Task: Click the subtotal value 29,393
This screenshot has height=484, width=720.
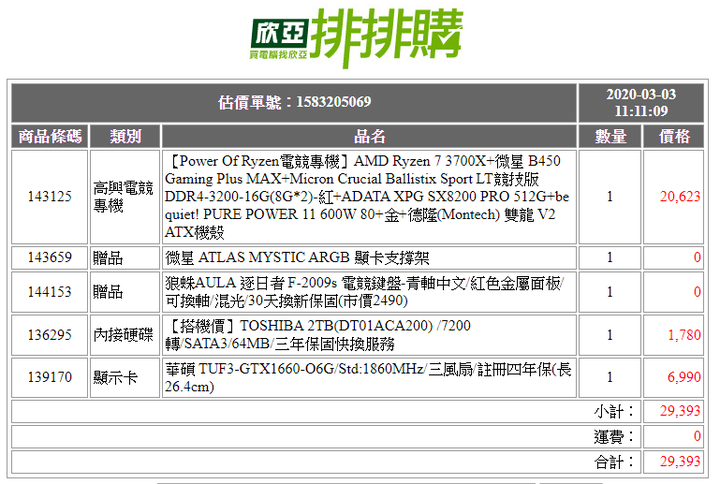Action: [x=680, y=411]
